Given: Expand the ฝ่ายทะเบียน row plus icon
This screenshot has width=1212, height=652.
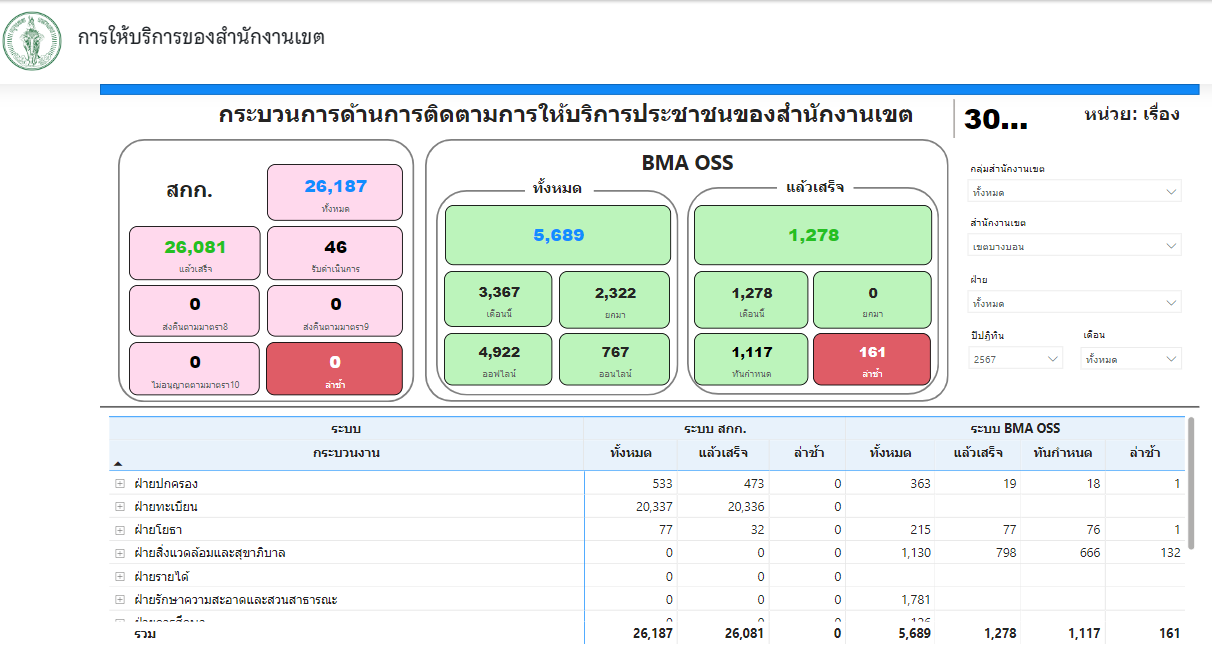Looking at the screenshot, I should point(120,507).
